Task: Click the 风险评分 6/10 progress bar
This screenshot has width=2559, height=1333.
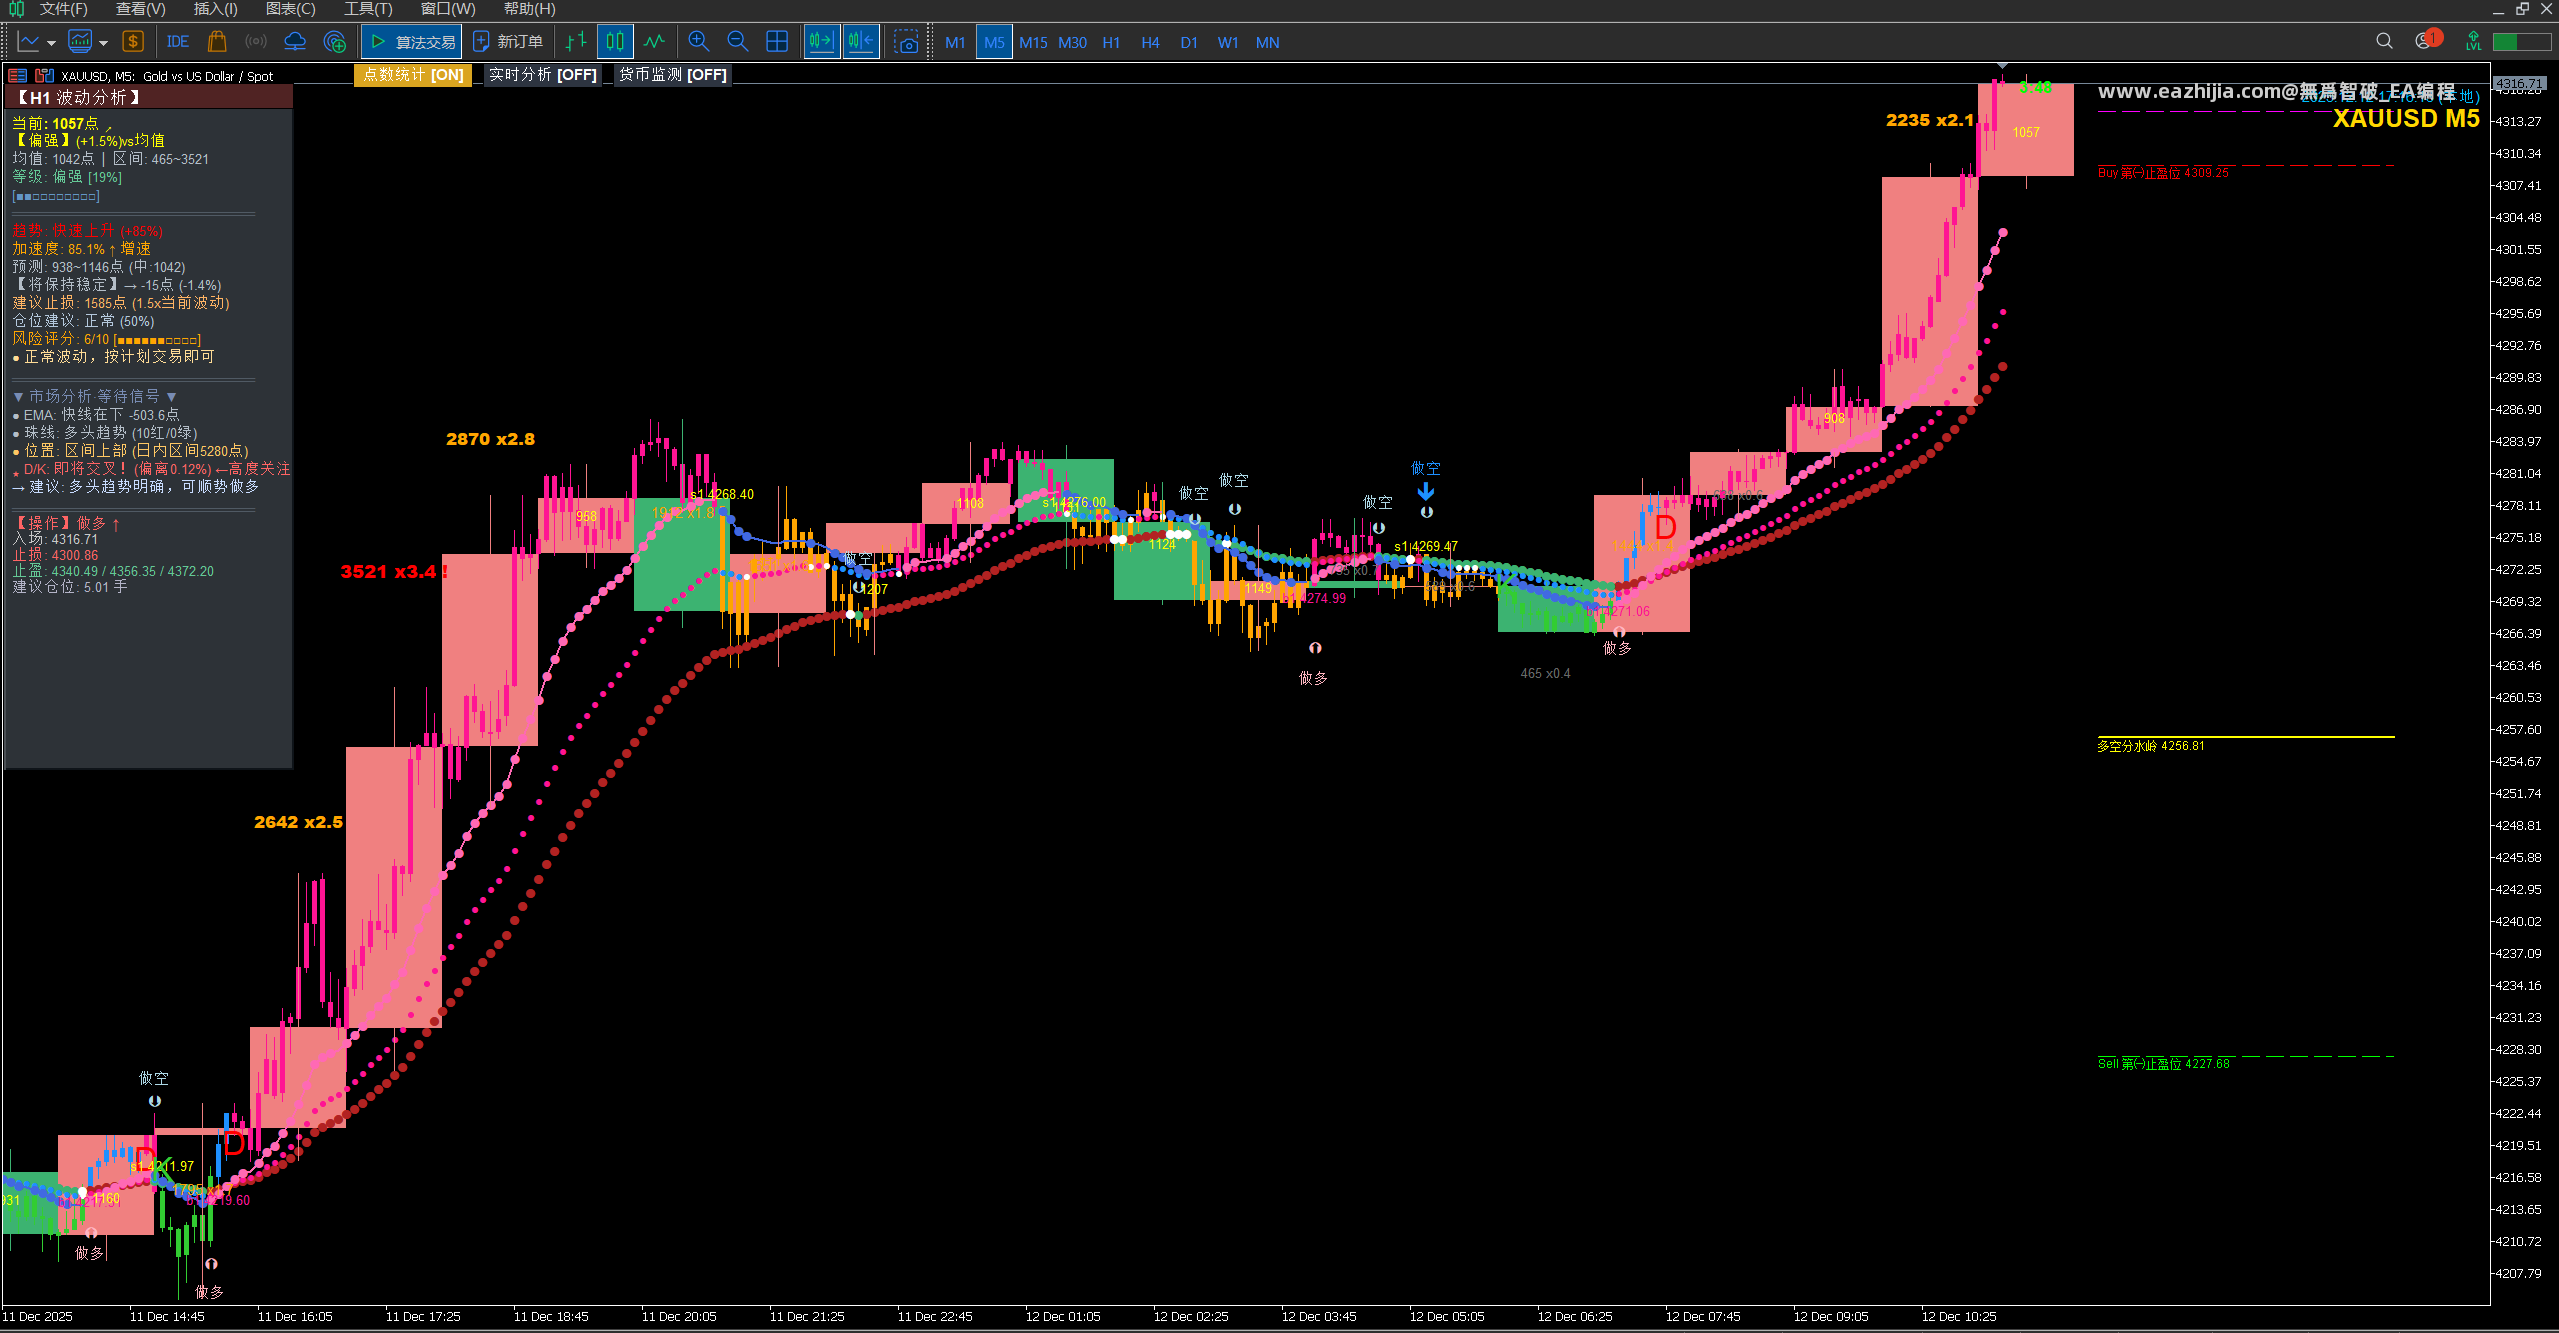Action: 158,340
